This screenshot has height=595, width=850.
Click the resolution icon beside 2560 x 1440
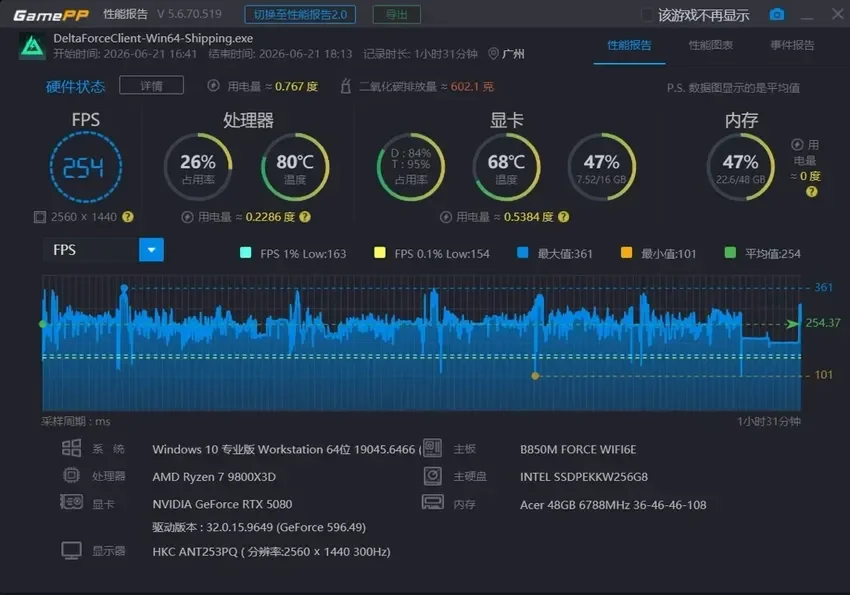[40, 217]
